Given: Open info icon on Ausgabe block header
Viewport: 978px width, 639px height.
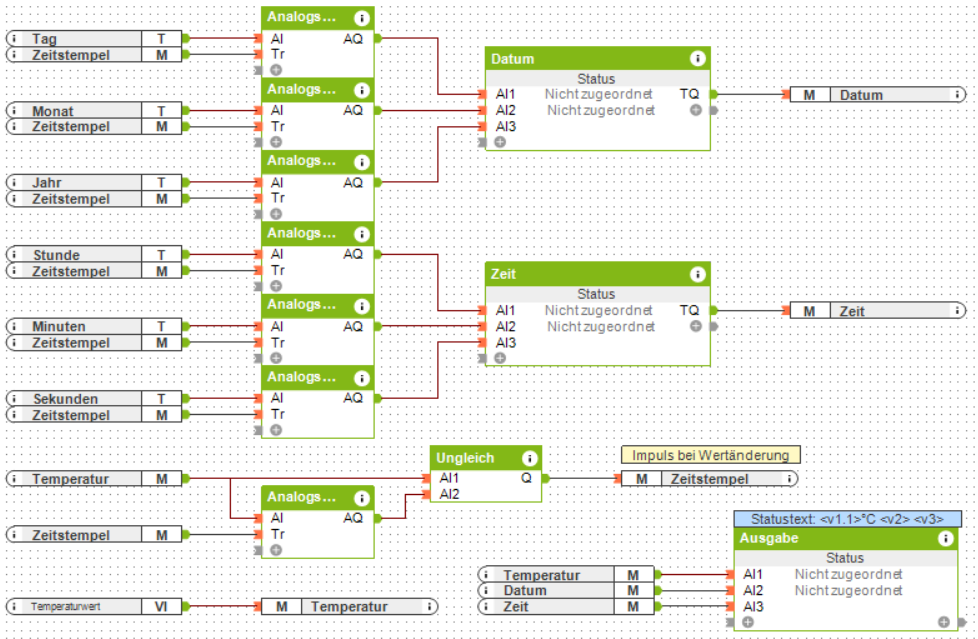Looking at the screenshot, I should point(946,539).
